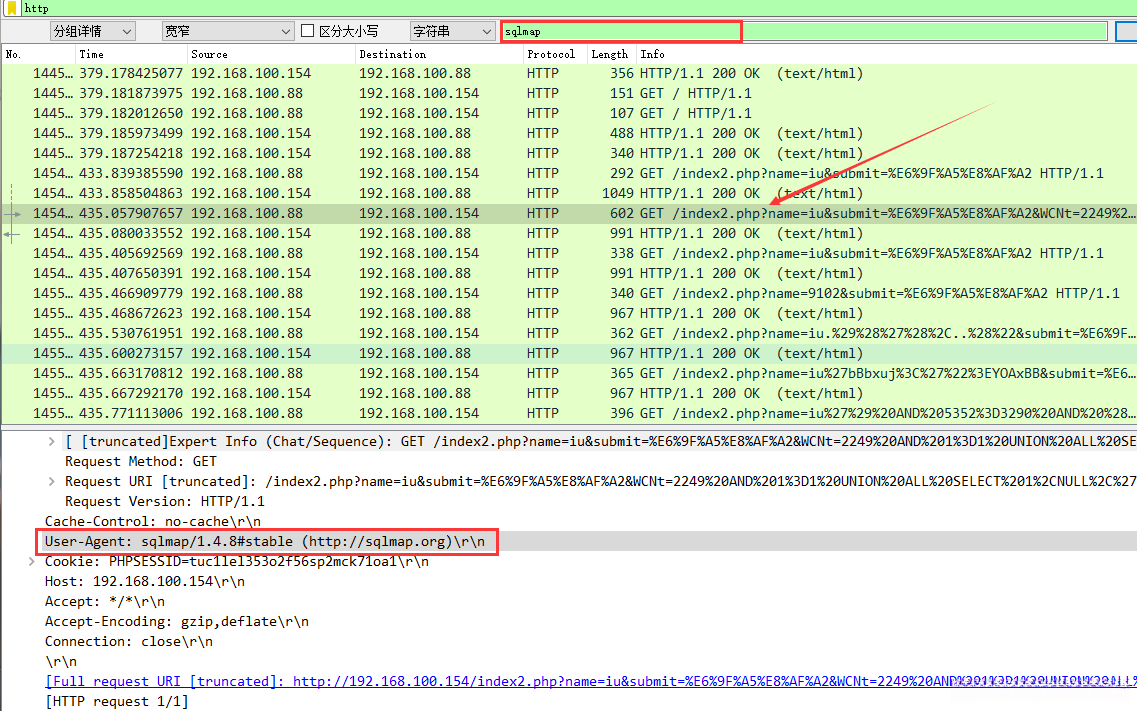Select the packet at time 379.178425077

[569, 73]
